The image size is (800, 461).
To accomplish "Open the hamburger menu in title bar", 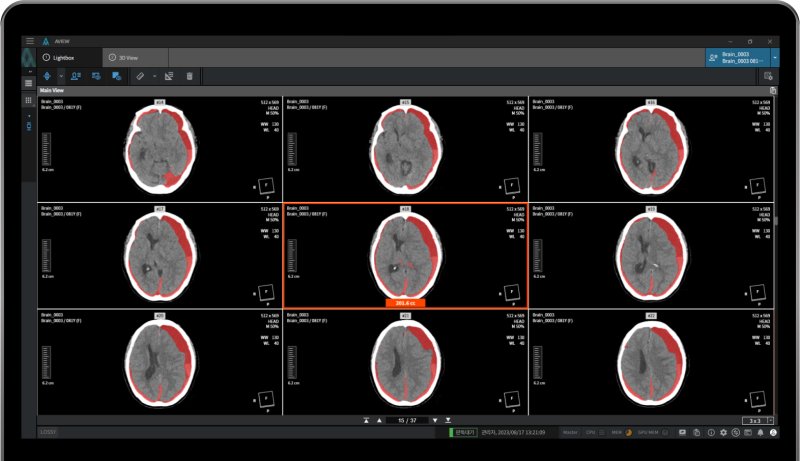I will [x=30, y=42].
